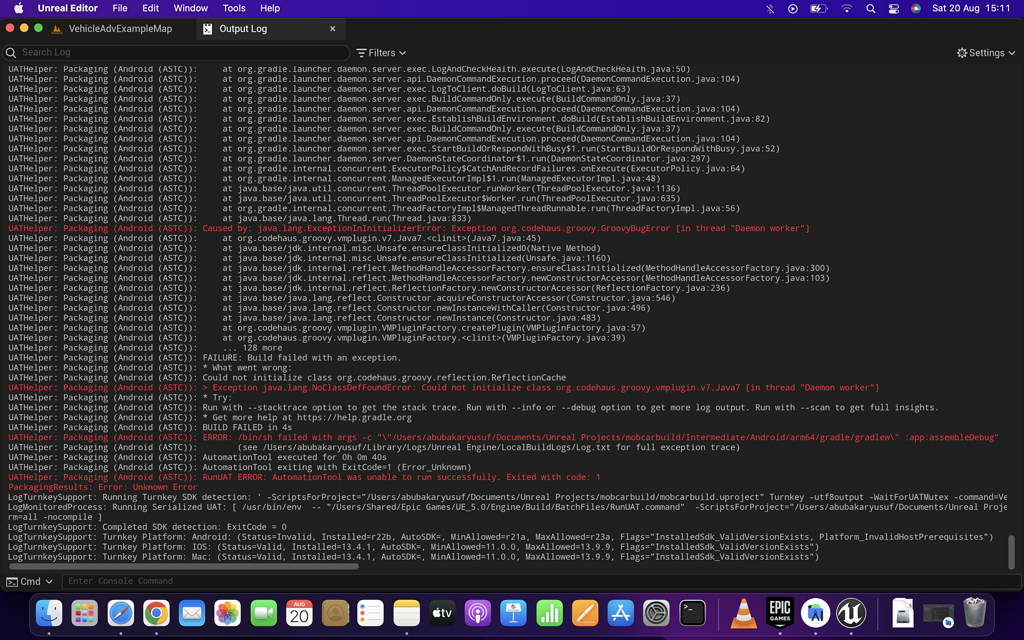Open Terminal from the dock
1024x640 pixels.
coord(692,612)
